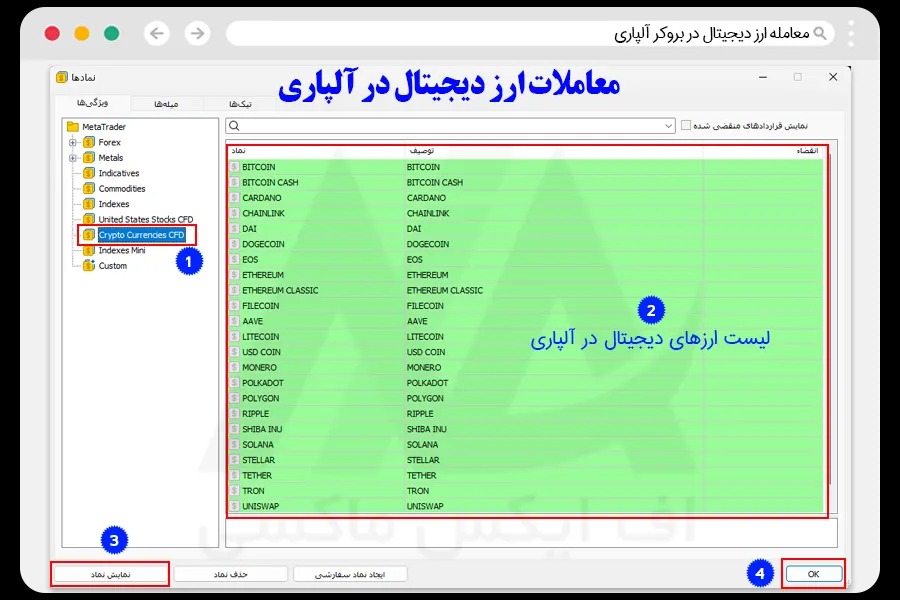Click the magnifier icon in symbol search box
The width and height of the screenshot is (900, 600).
(x=234, y=126)
